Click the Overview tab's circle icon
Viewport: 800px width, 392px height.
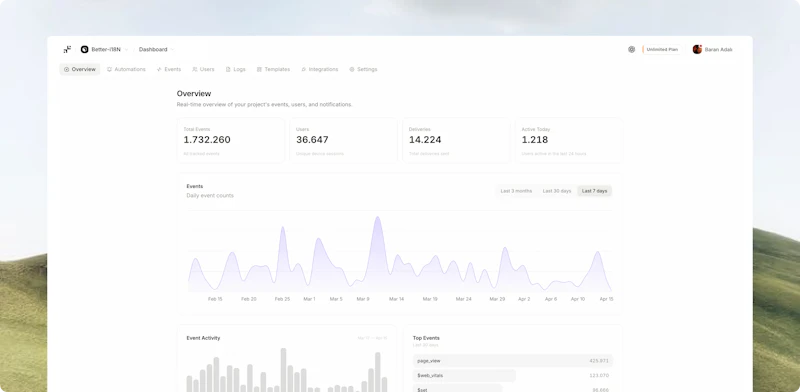coord(66,69)
